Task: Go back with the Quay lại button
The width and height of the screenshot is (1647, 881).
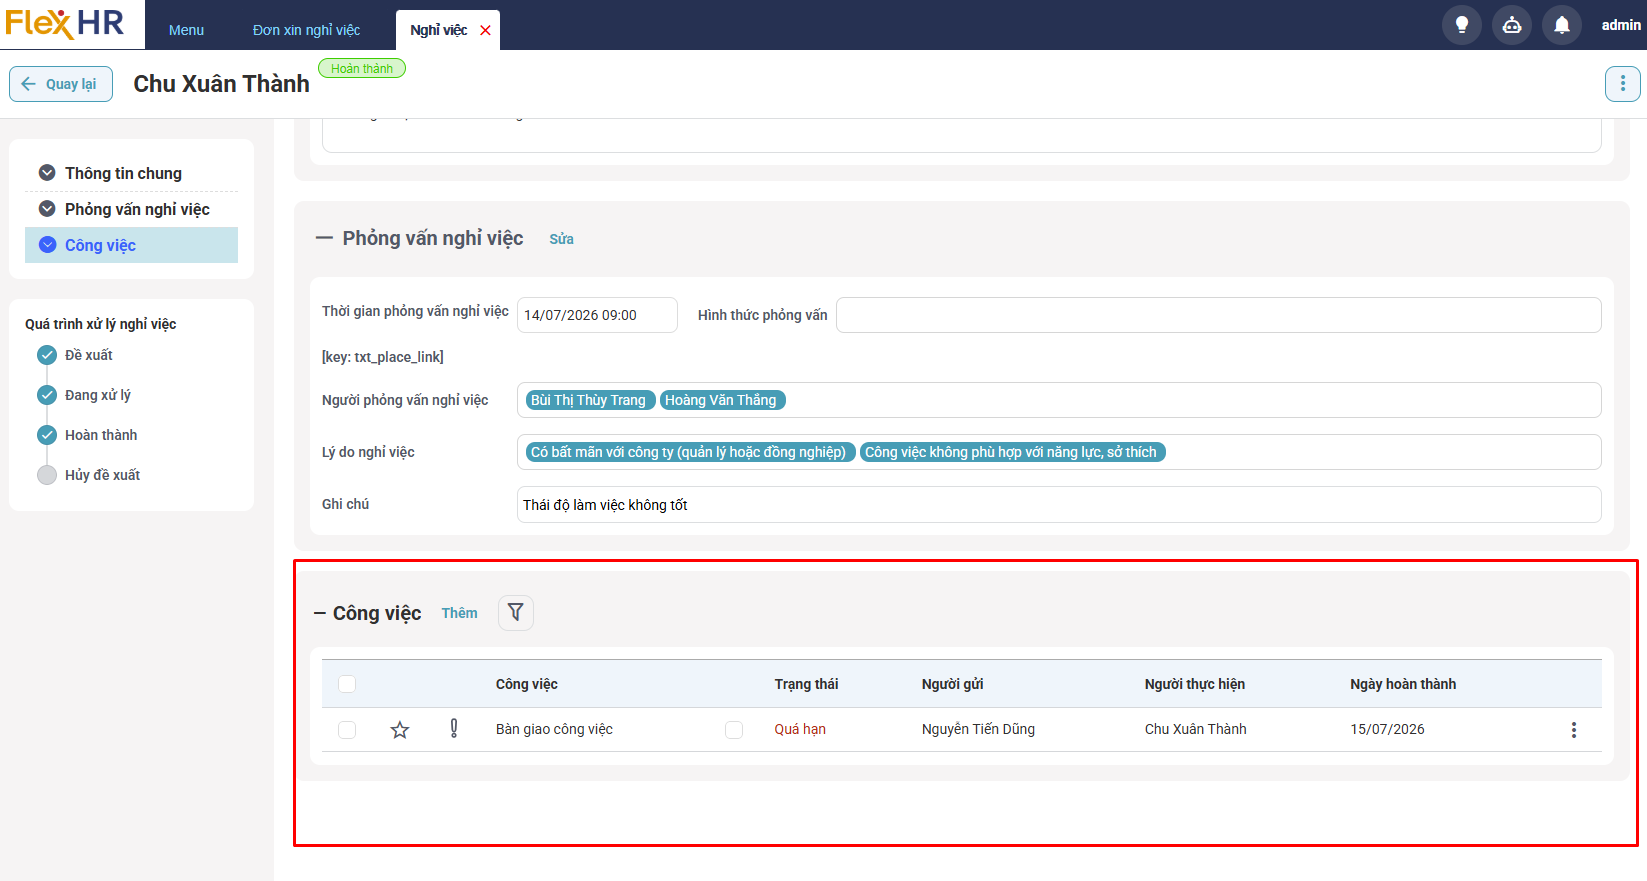Action: point(61,84)
